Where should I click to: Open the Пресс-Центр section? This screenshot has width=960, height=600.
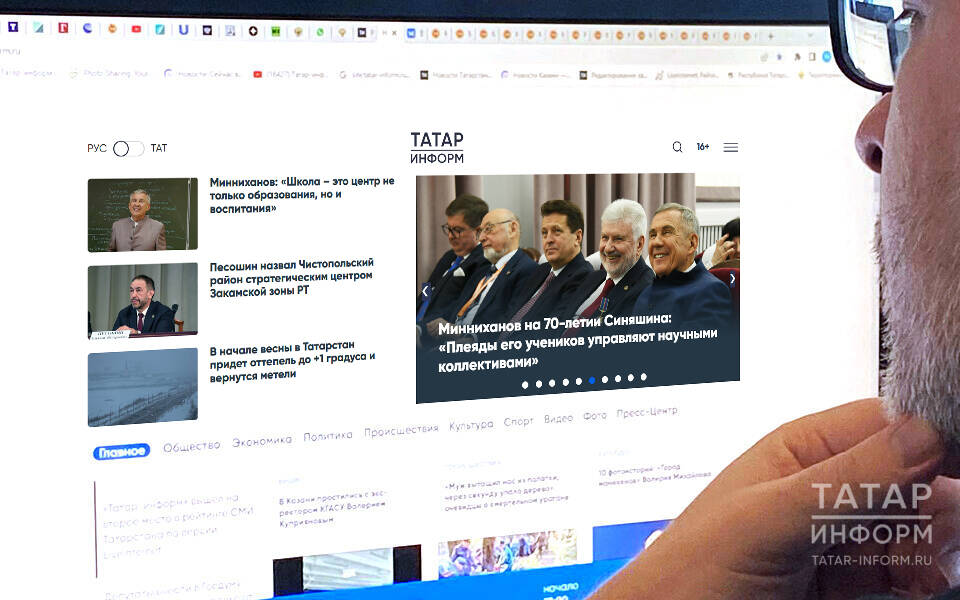(647, 412)
